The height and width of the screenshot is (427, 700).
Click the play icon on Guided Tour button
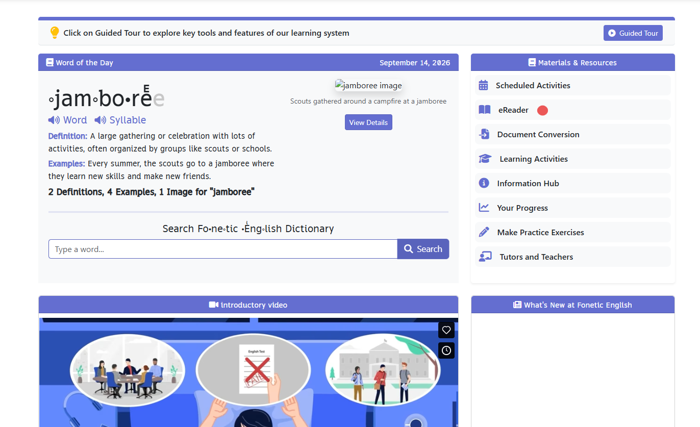612,33
